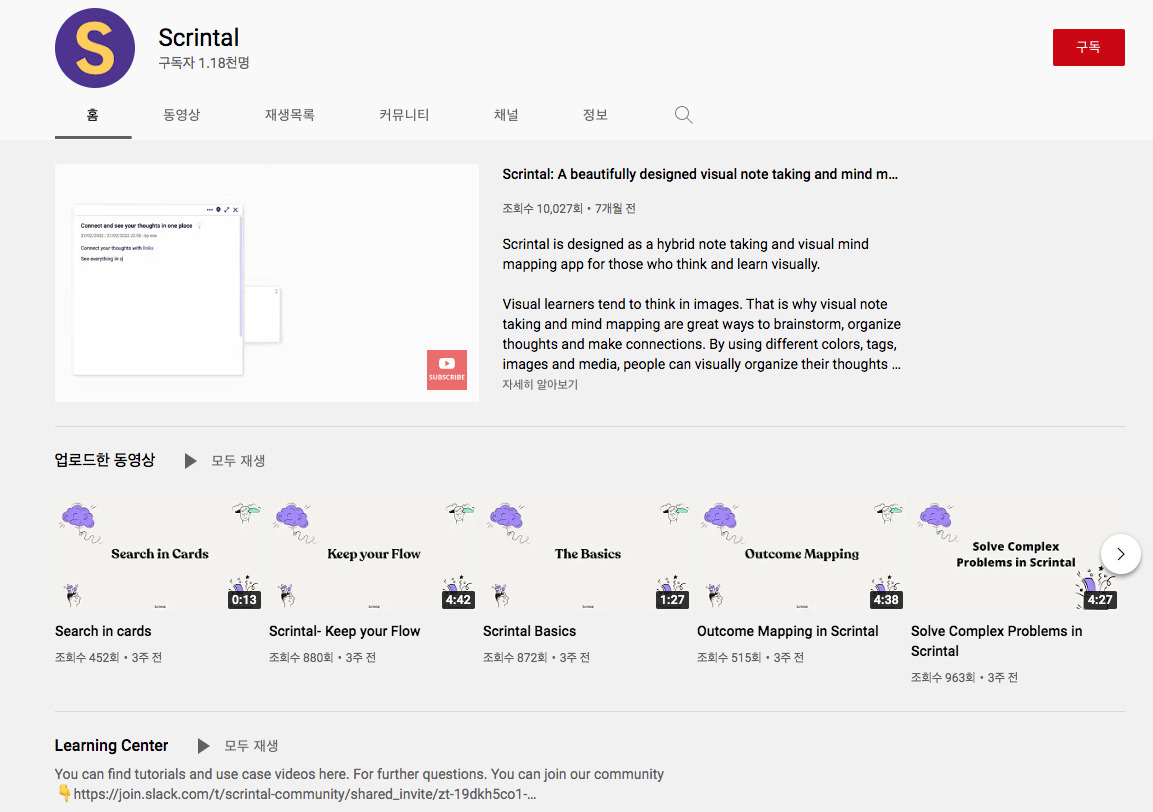The height and width of the screenshot is (812, 1153).
Task: Click the red Subscribe icon on featured video
Action: [447, 369]
